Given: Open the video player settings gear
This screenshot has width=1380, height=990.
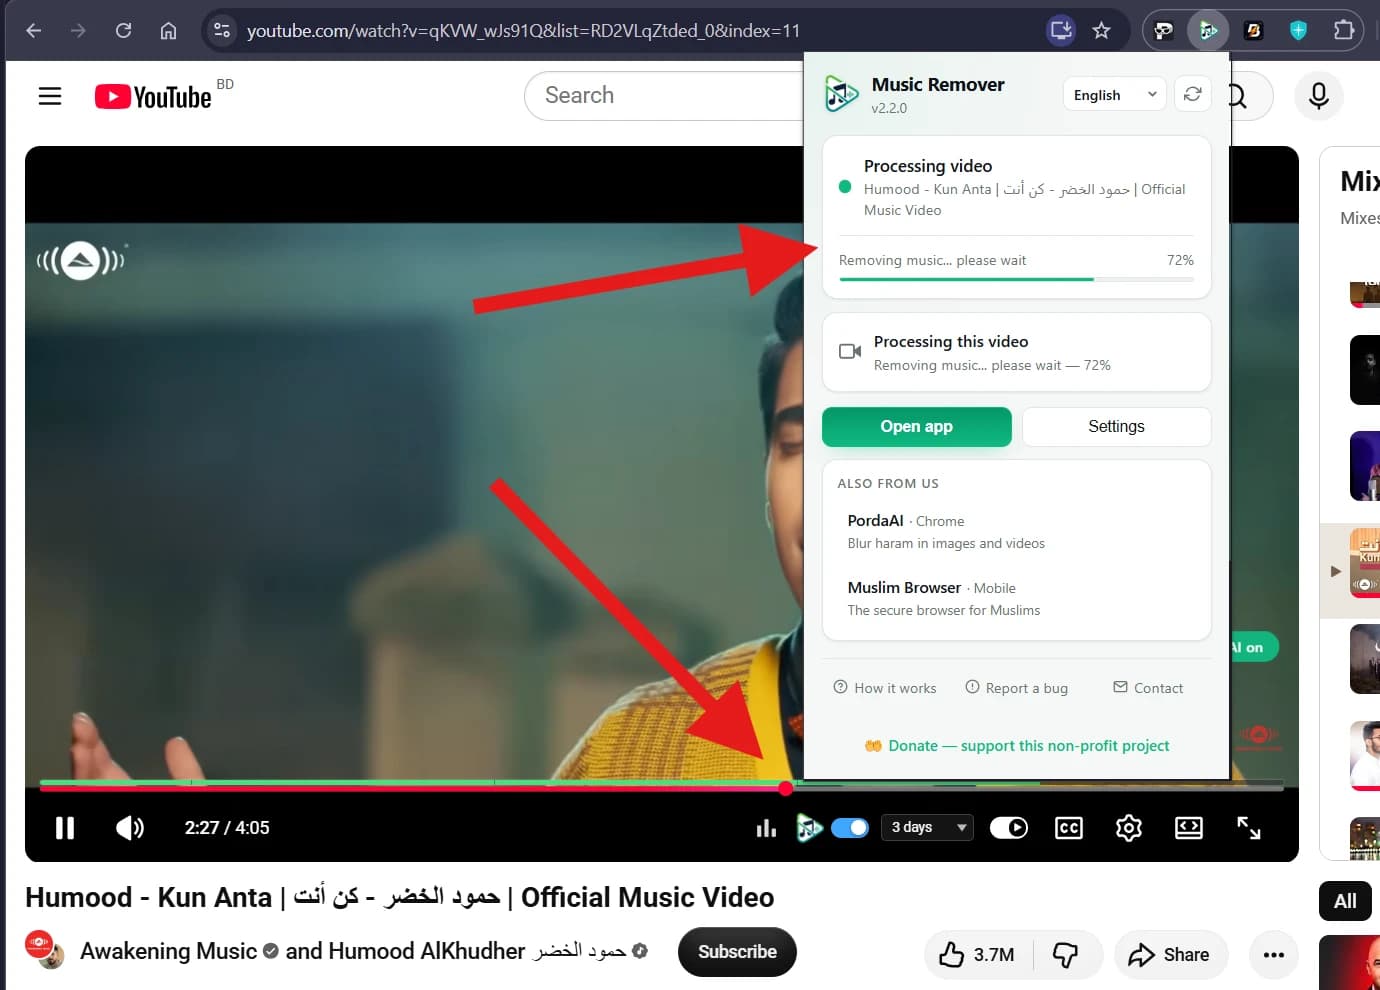Looking at the screenshot, I should coord(1129,828).
